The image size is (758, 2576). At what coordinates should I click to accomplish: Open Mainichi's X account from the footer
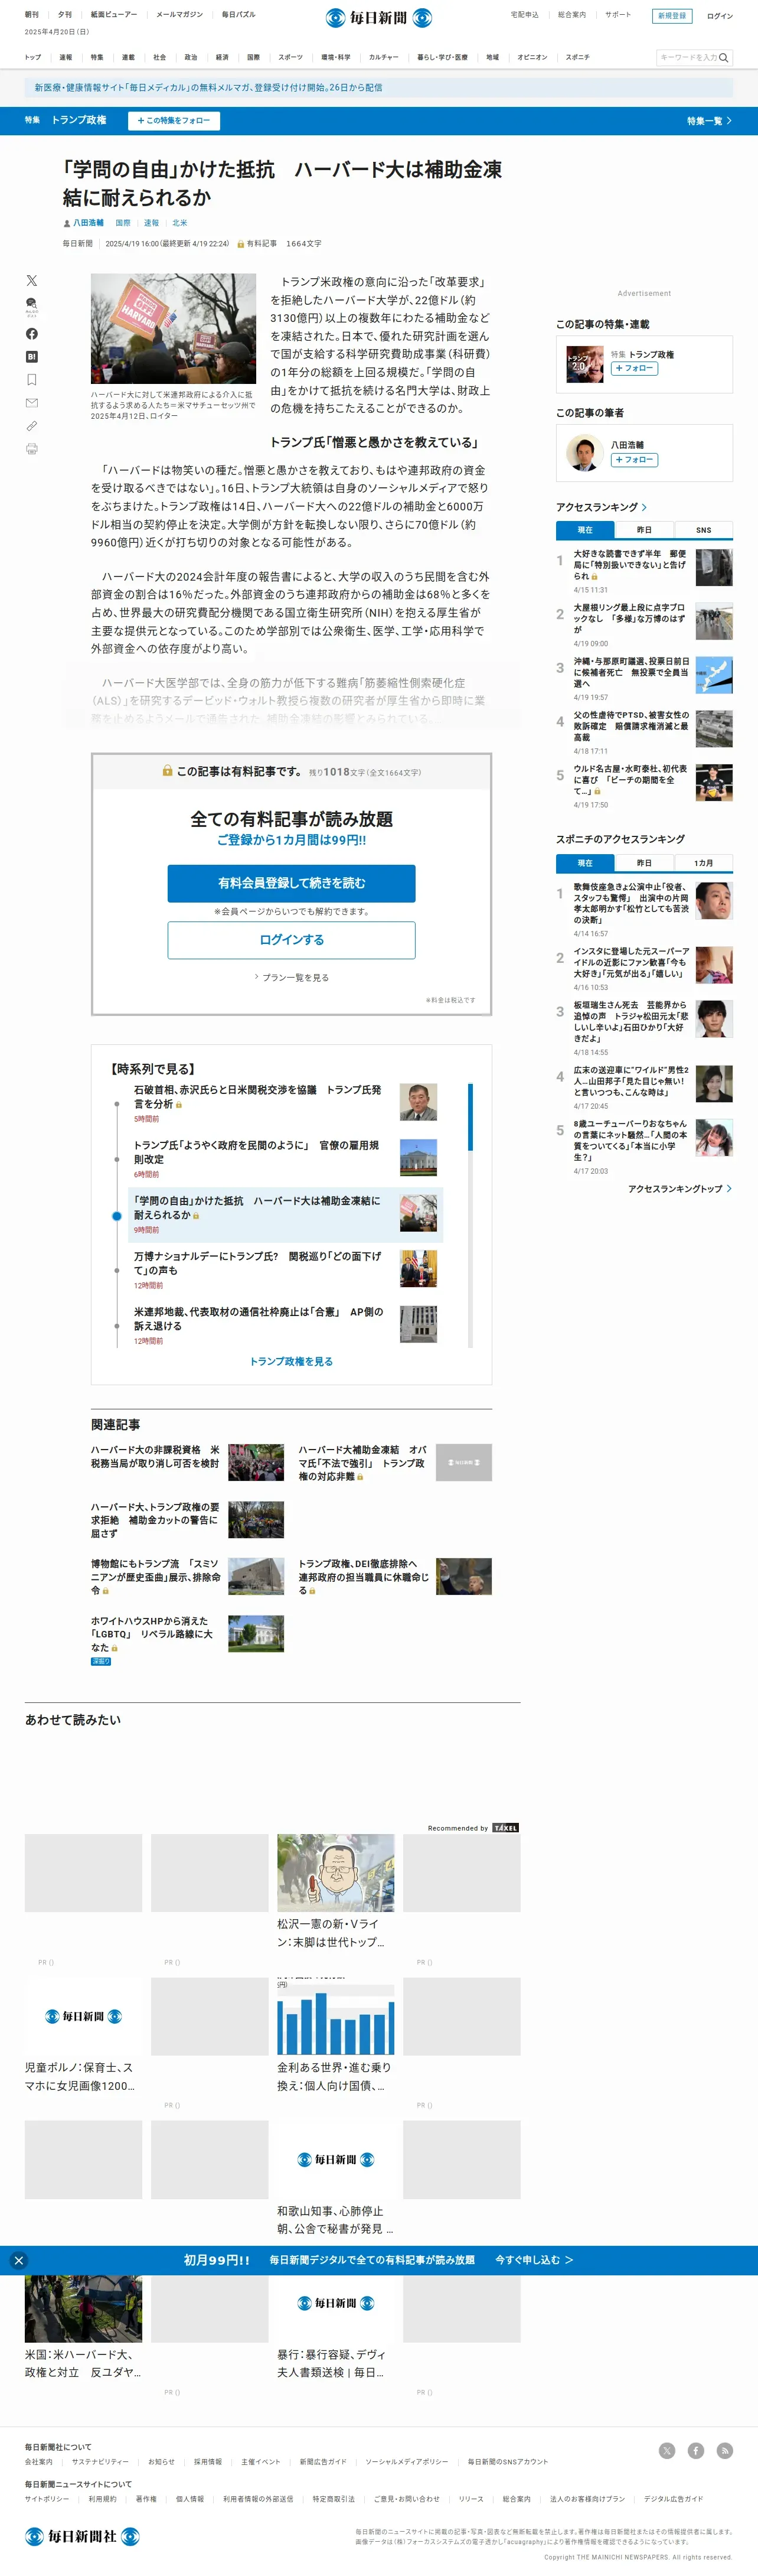[667, 2450]
